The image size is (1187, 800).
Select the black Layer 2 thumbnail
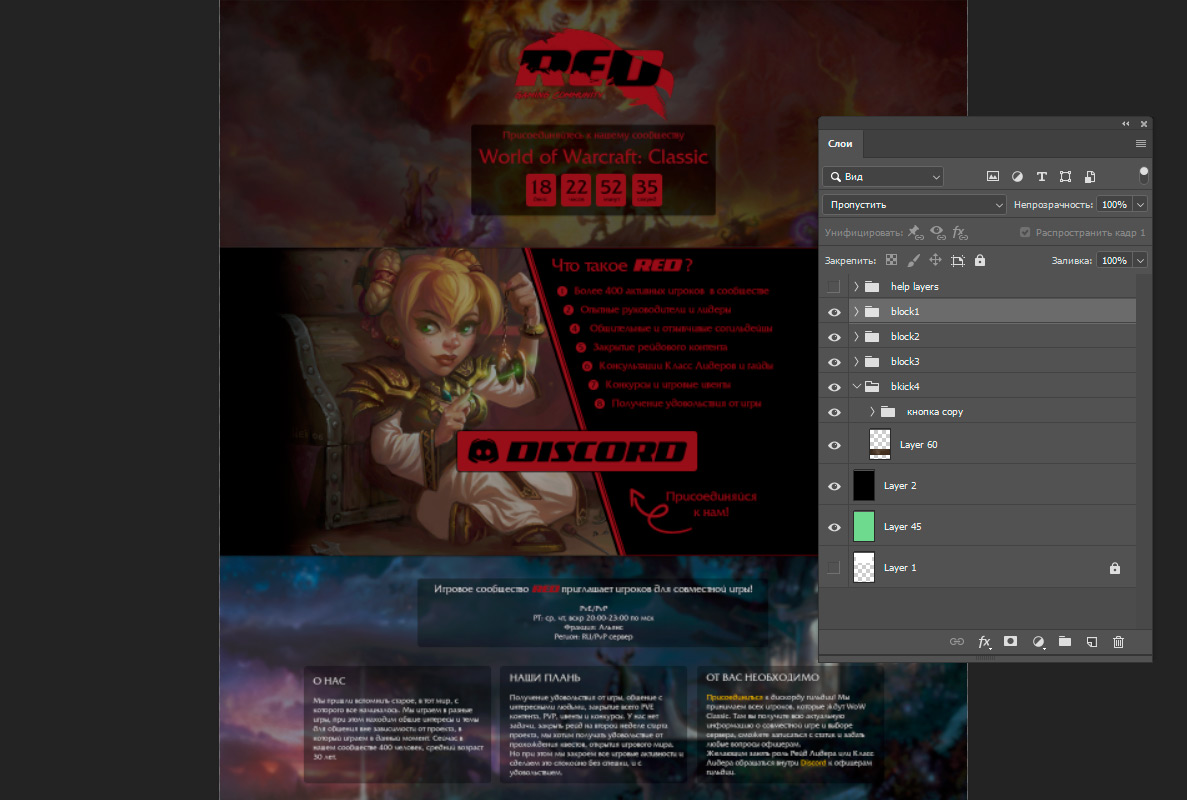tap(864, 485)
